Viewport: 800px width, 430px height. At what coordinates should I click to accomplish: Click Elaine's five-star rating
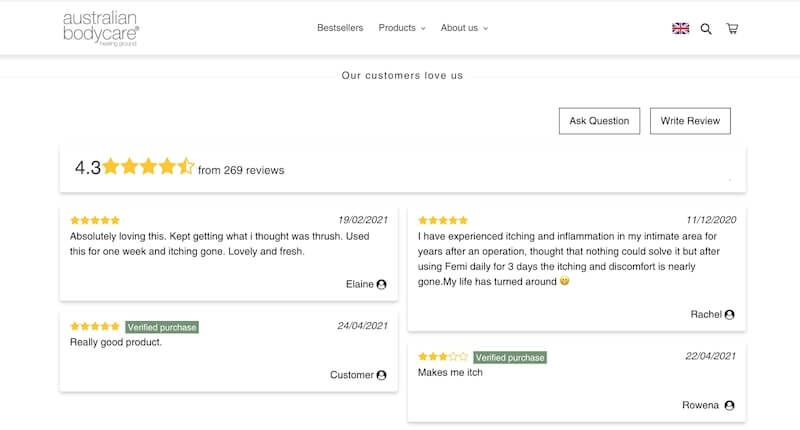point(95,220)
